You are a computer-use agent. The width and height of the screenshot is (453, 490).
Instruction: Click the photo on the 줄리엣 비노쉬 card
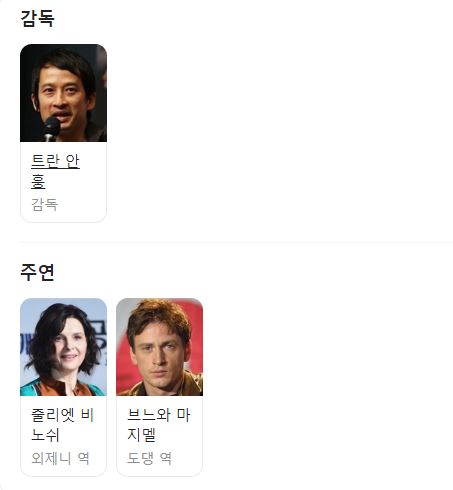pos(63,347)
